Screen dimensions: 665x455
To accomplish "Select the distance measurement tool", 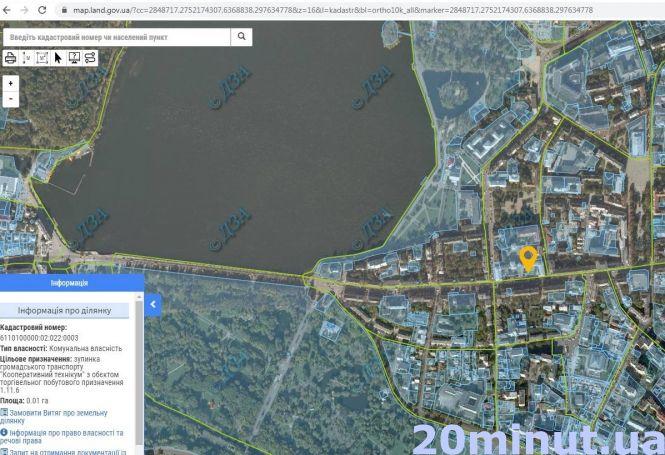I will point(26,57).
